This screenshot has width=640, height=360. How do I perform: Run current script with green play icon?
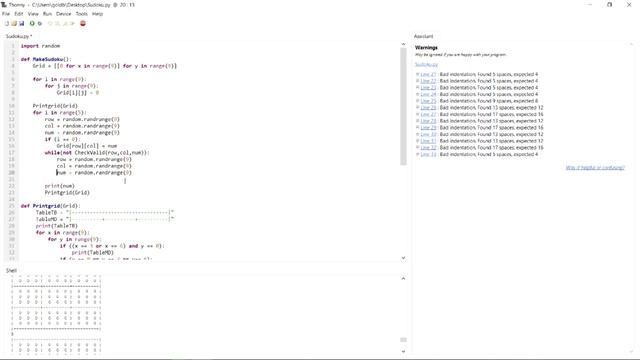click(x=32, y=24)
